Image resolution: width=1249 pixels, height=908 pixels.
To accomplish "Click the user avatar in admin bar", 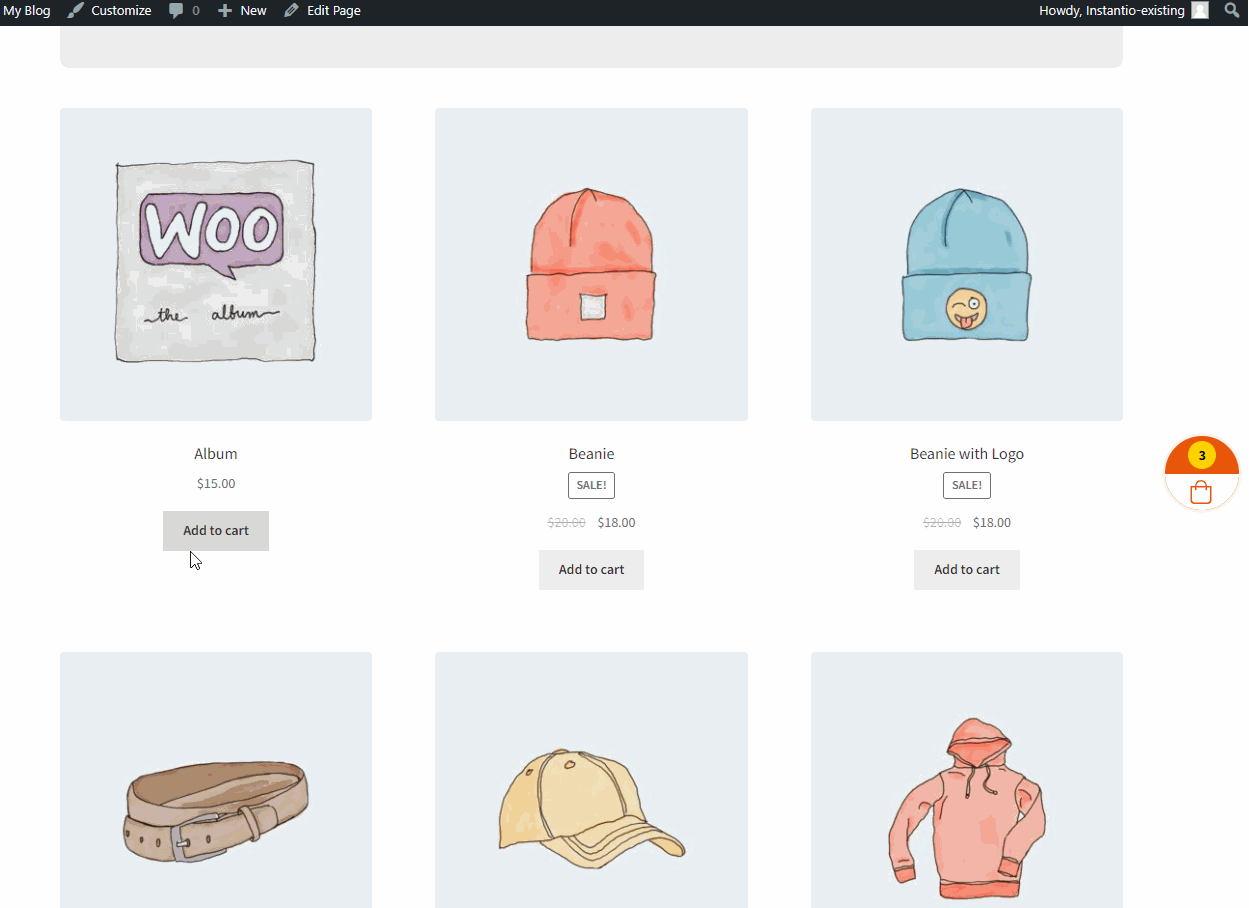I will [1200, 10].
